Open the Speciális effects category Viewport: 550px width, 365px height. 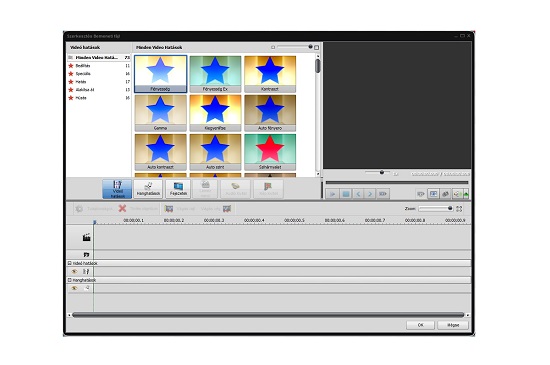pyautogui.click(x=99, y=74)
